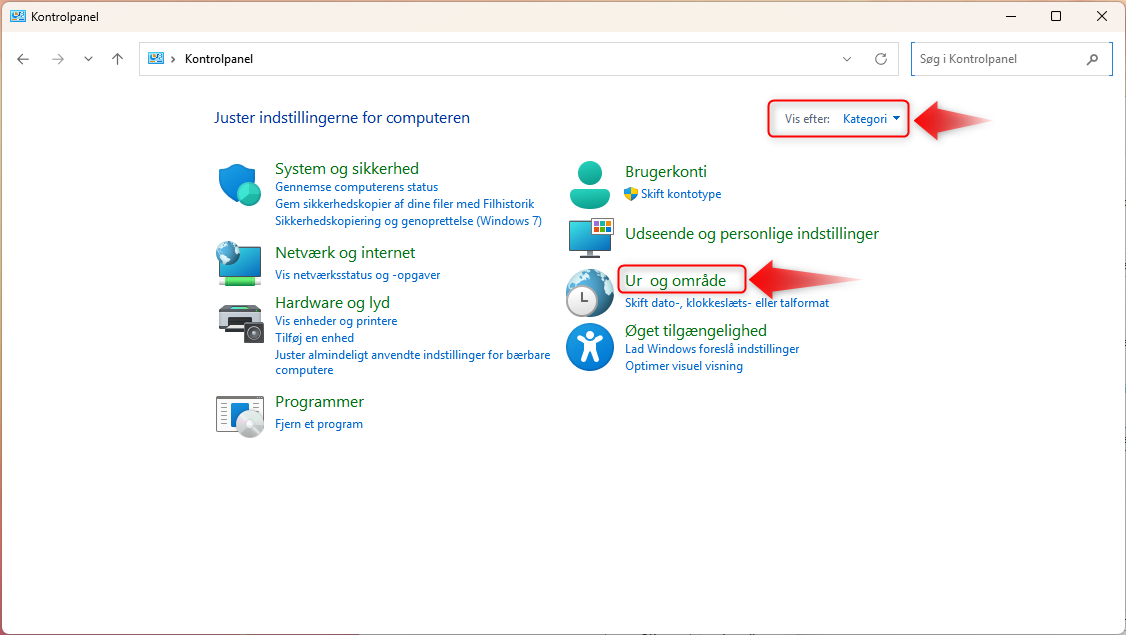Image resolution: width=1126 pixels, height=635 pixels.
Task: Minimize the Kontrolpanel window
Action: [x=1011, y=16]
